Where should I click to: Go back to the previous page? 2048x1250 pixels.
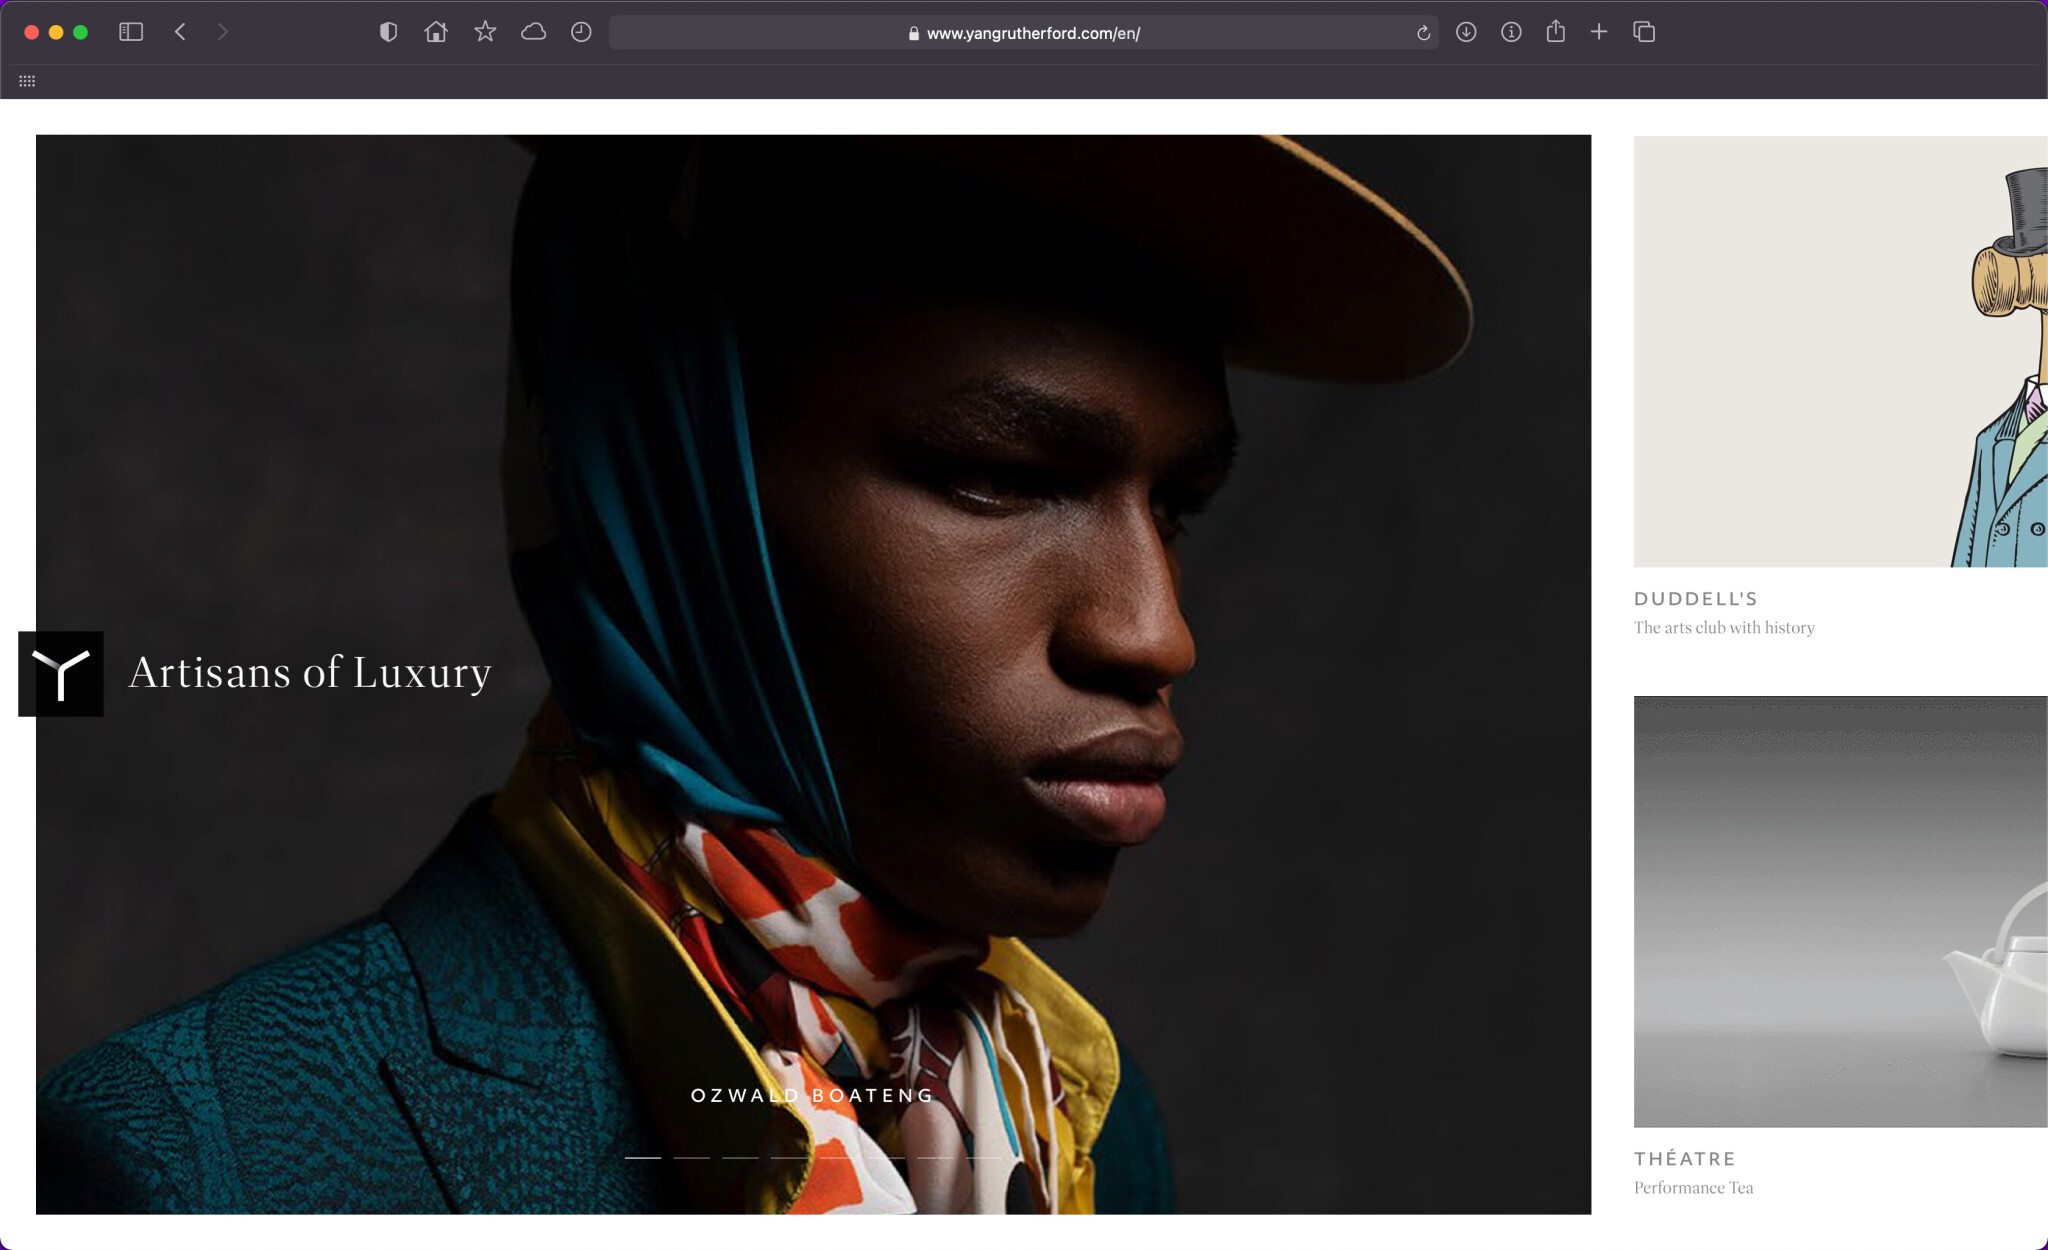click(181, 32)
